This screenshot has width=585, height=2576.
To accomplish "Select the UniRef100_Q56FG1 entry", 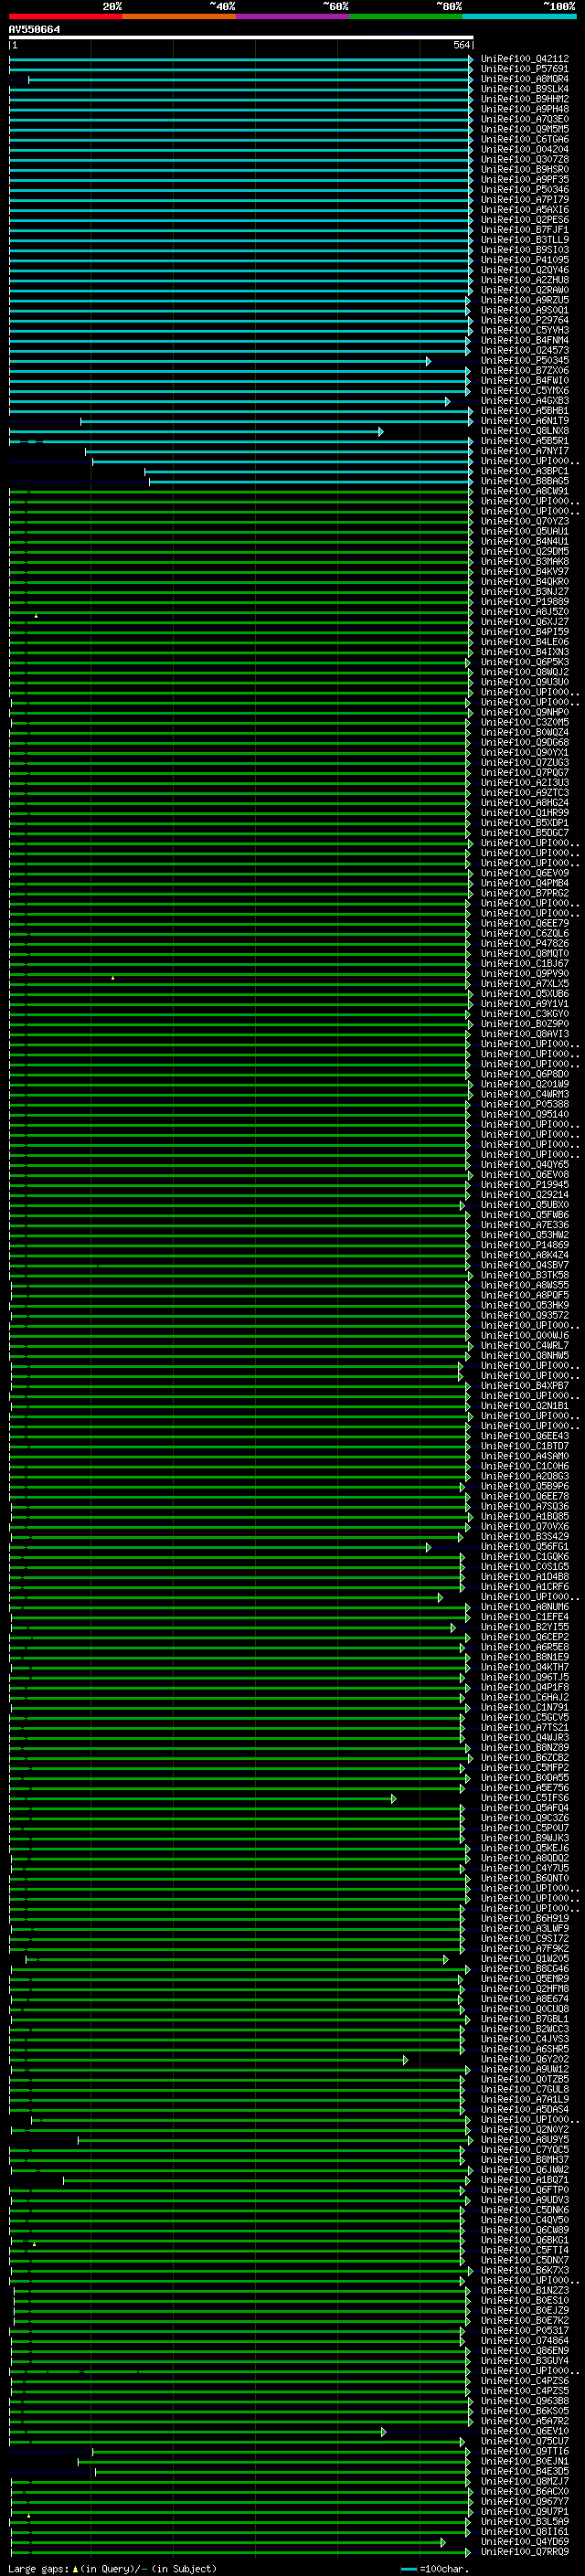I will 524,1547.
